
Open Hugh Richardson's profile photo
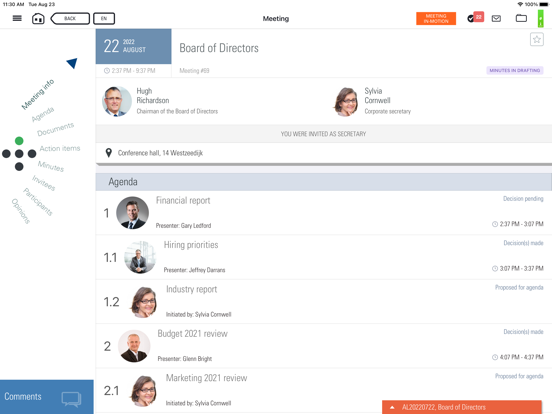click(x=117, y=101)
